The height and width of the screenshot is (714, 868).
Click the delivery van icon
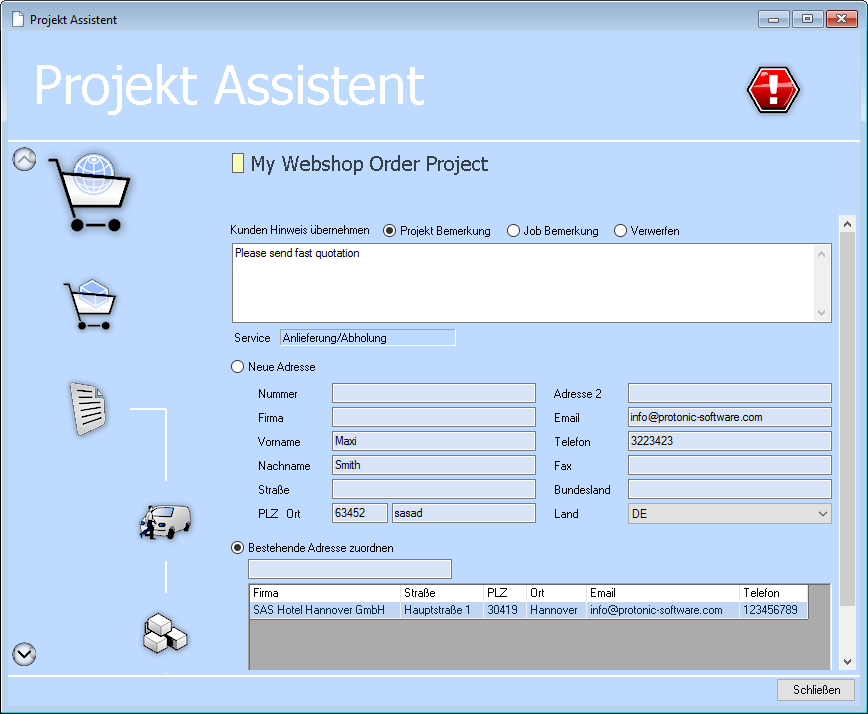pos(164,522)
